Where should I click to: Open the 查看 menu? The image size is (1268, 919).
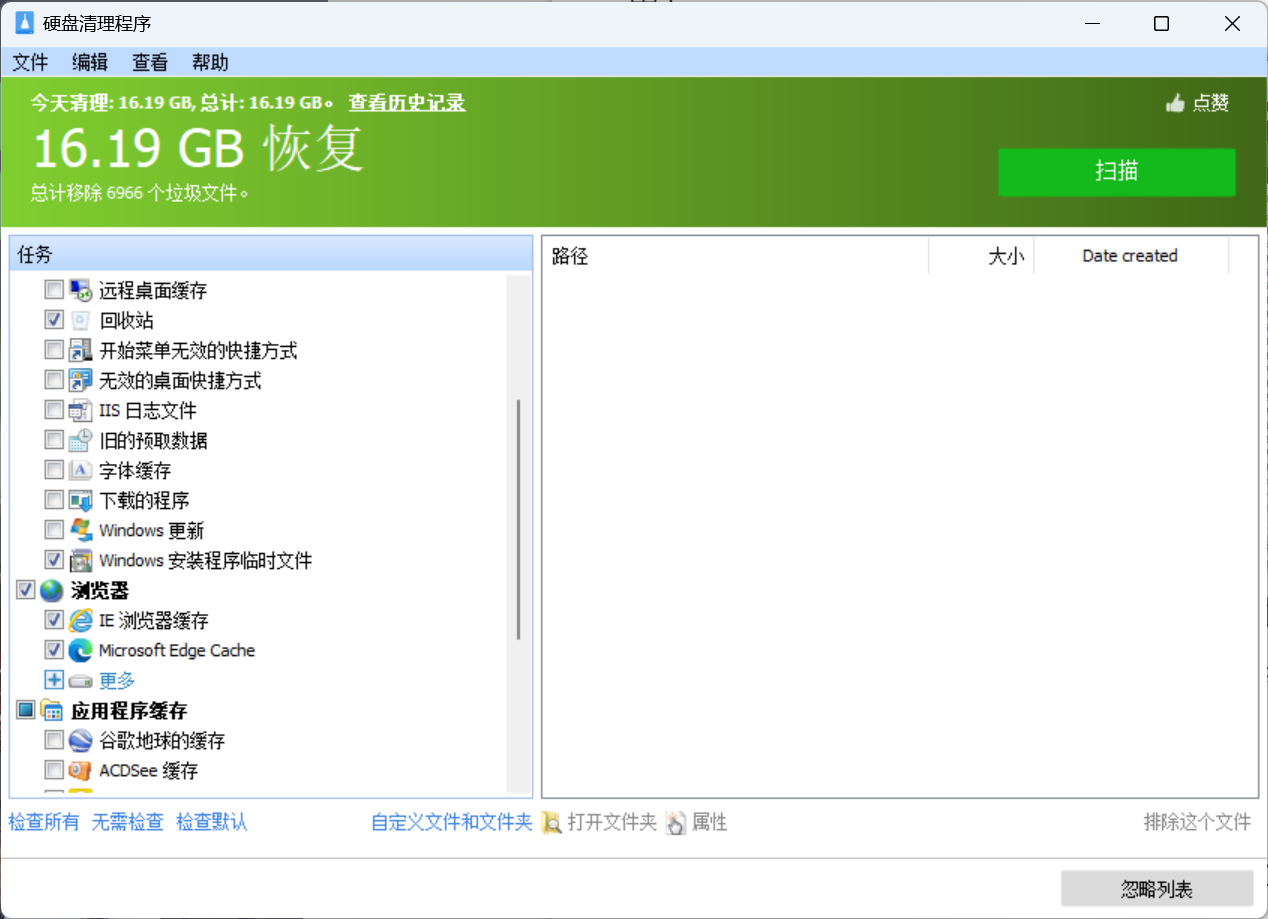pyautogui.click(x=150, y=62)
